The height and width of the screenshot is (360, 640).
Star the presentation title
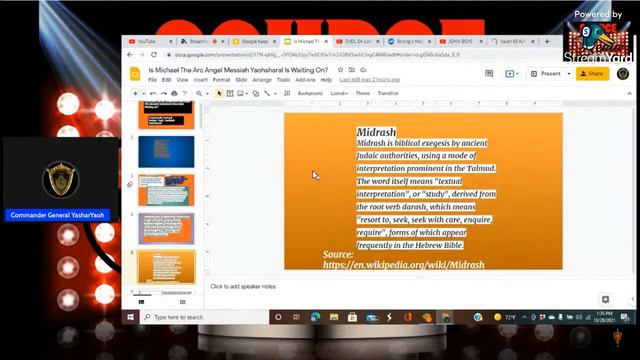point(340,70)
